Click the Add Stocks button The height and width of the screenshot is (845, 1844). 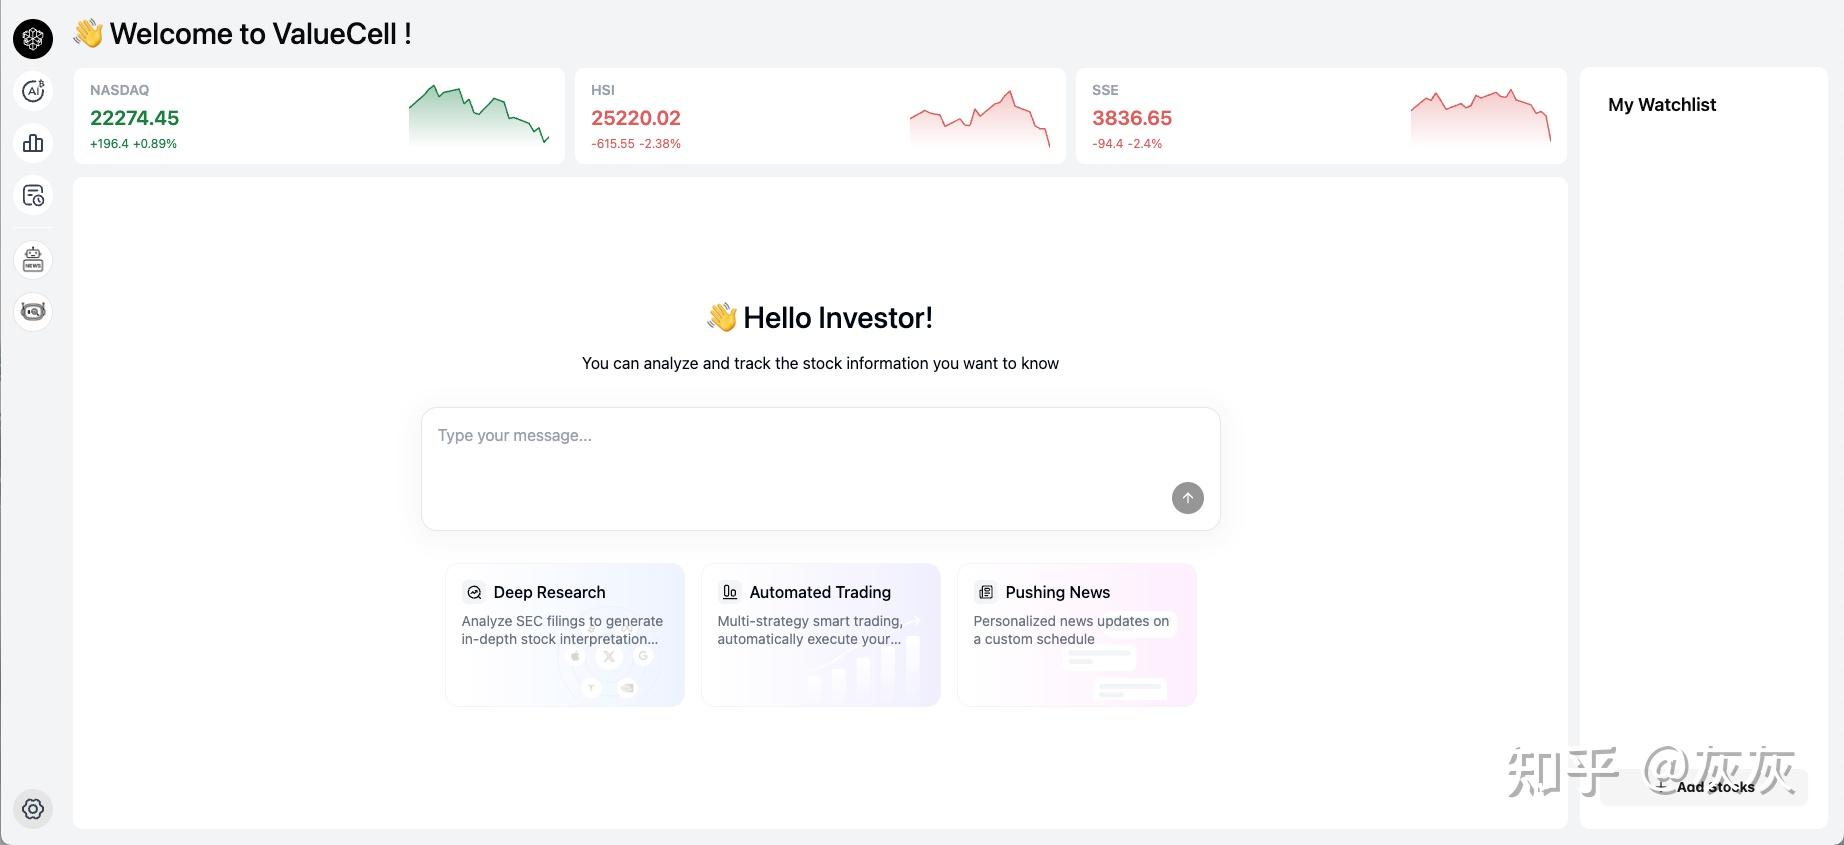coord(1704,787)
